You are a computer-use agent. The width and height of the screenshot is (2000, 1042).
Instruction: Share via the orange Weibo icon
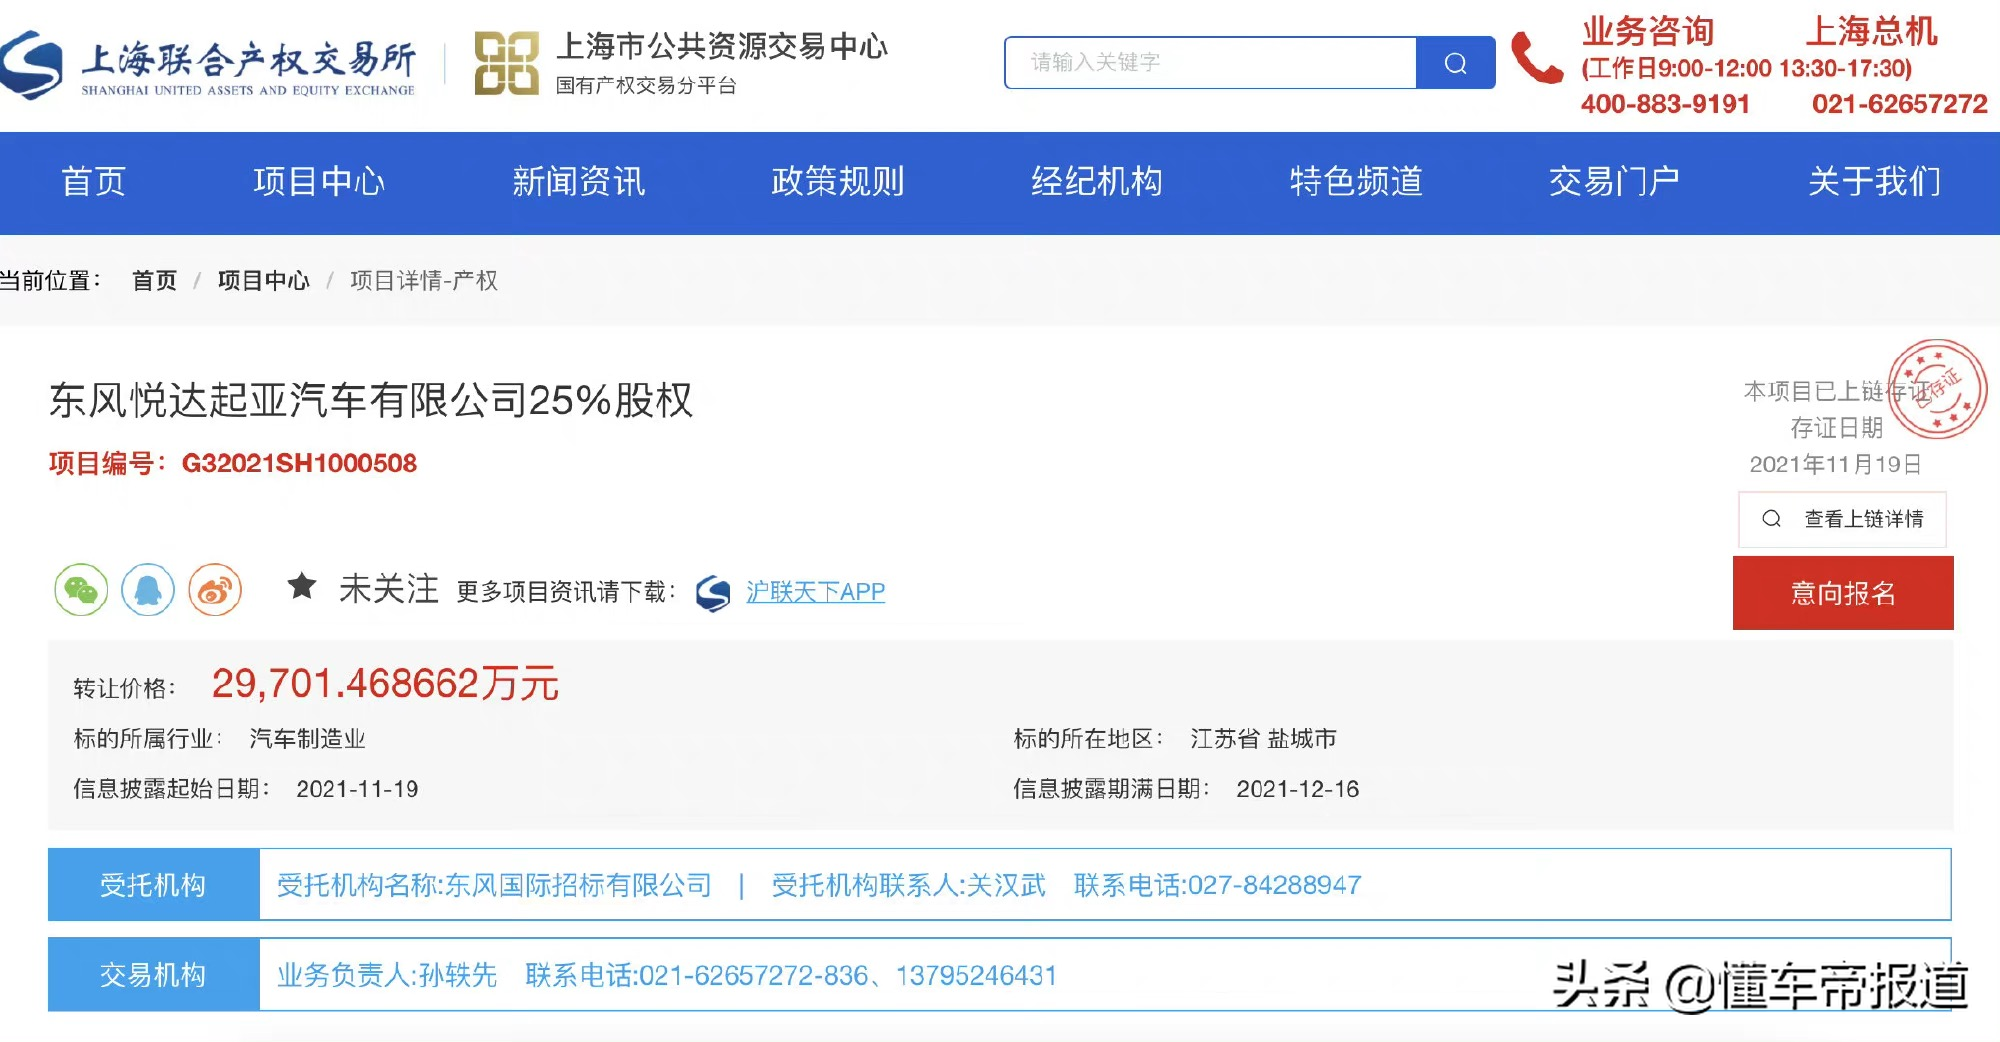(x=215, y=590)
